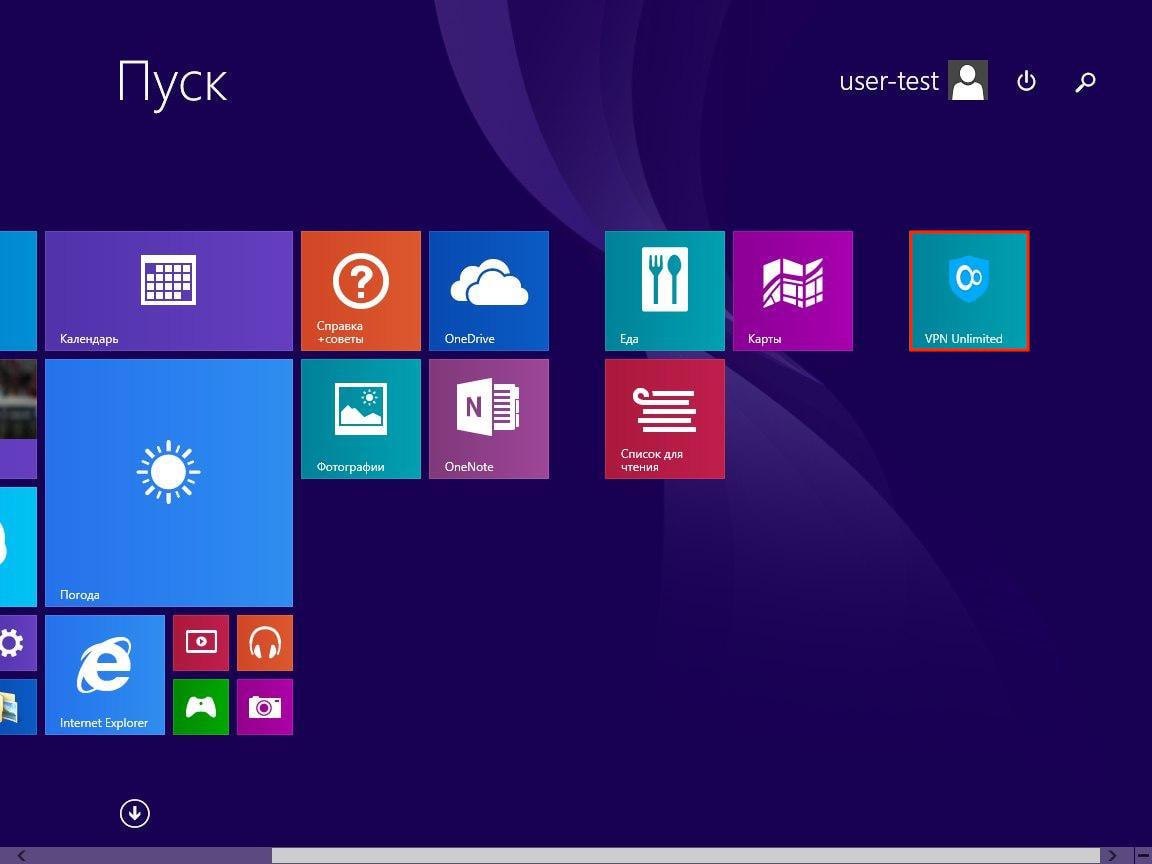Open the Help+Tips (Справка+советы) tile

coord(360,291)
